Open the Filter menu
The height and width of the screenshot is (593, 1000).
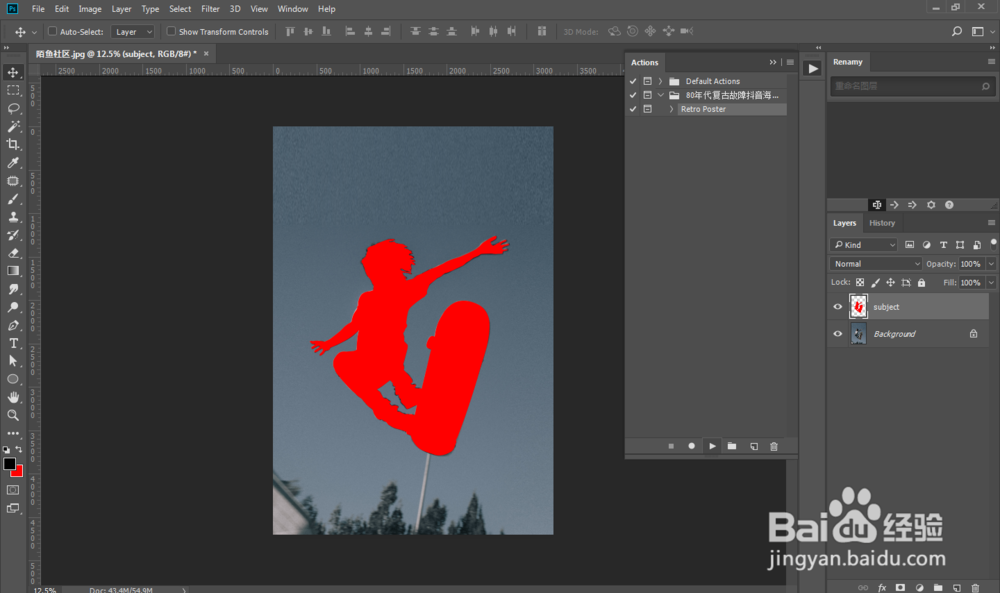pos(210,9)
